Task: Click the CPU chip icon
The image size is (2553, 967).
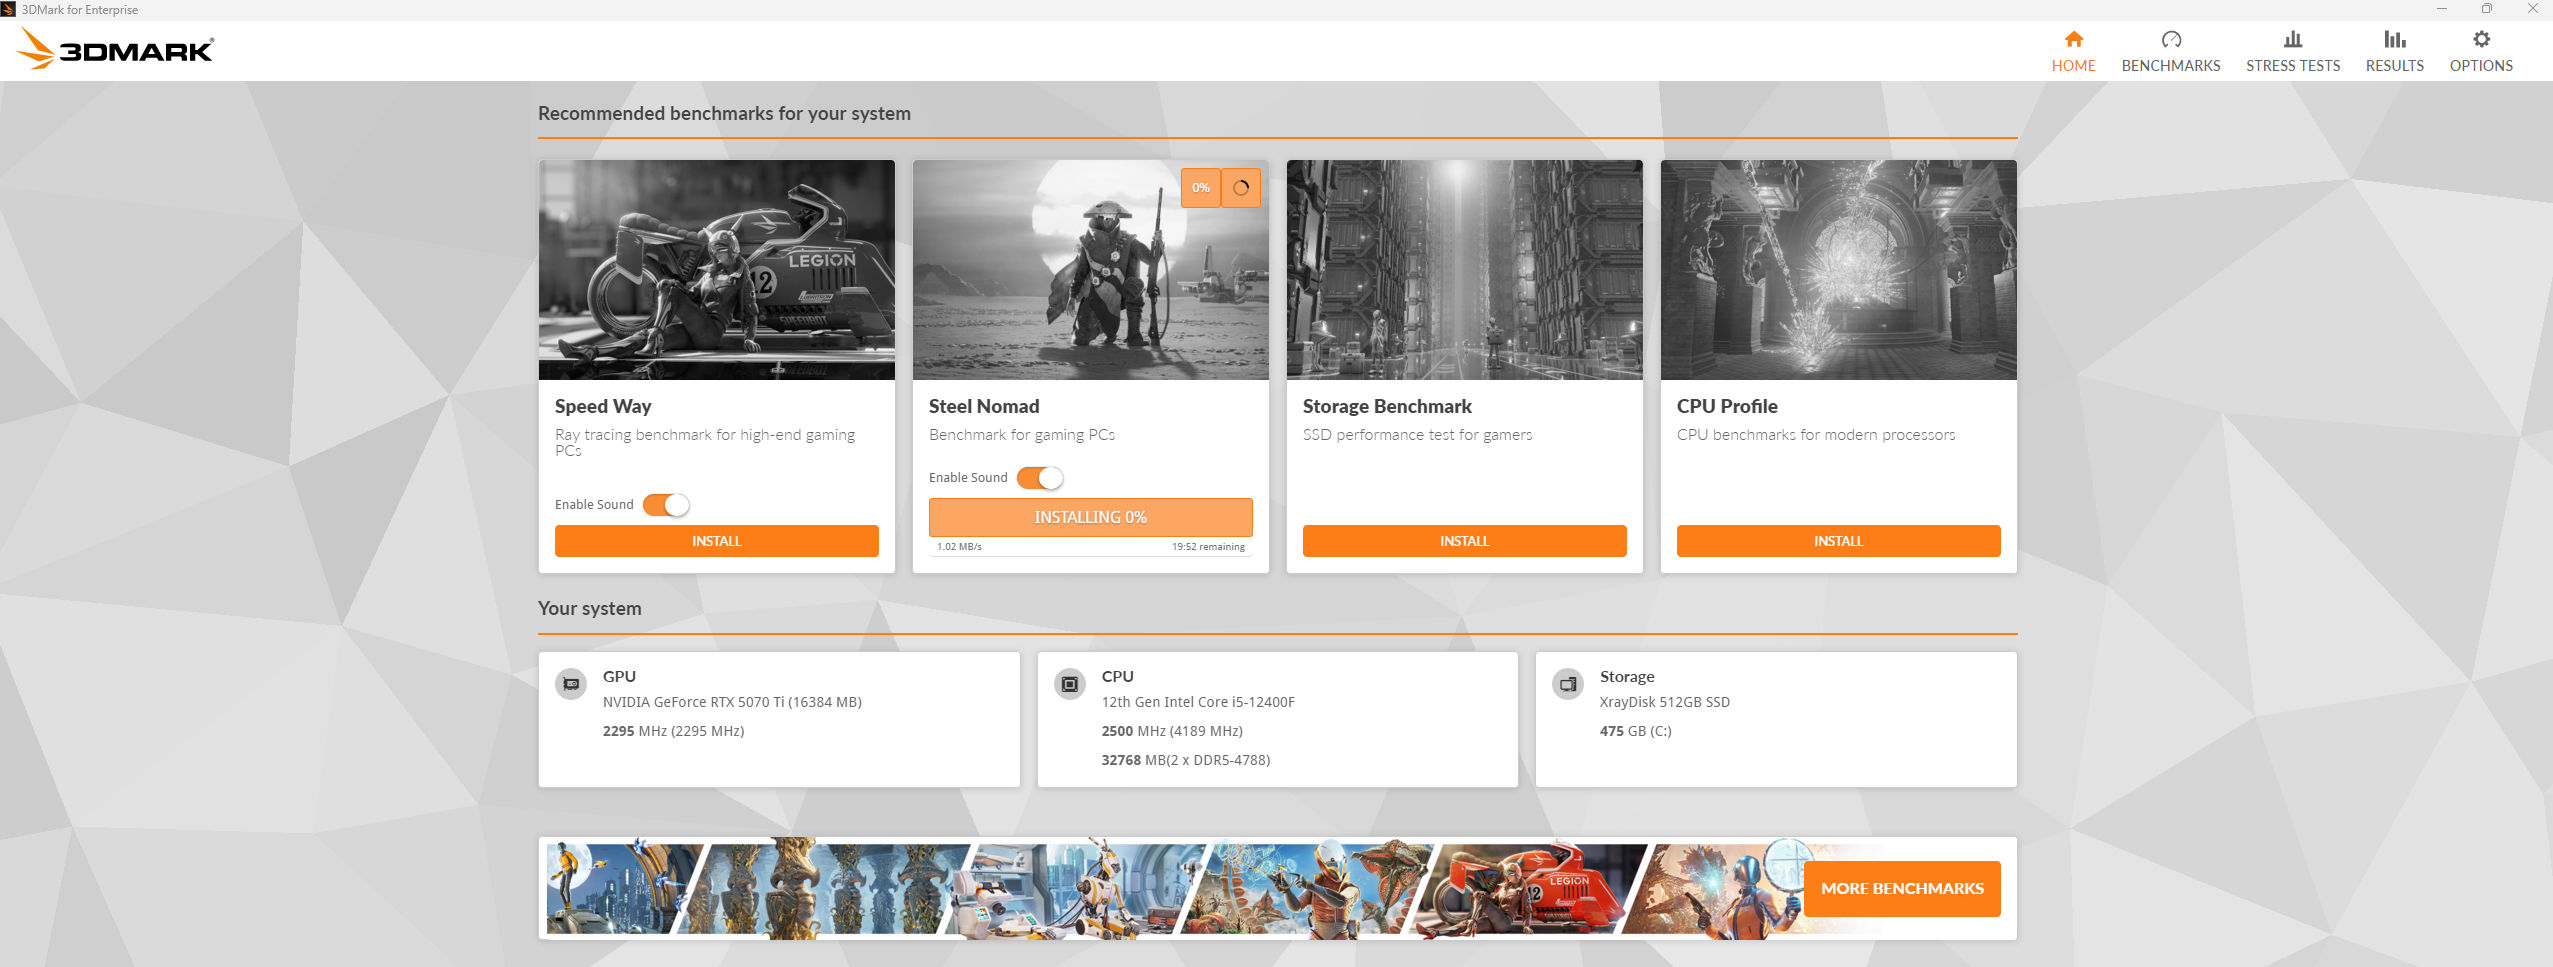Action: coord(1070,684)
